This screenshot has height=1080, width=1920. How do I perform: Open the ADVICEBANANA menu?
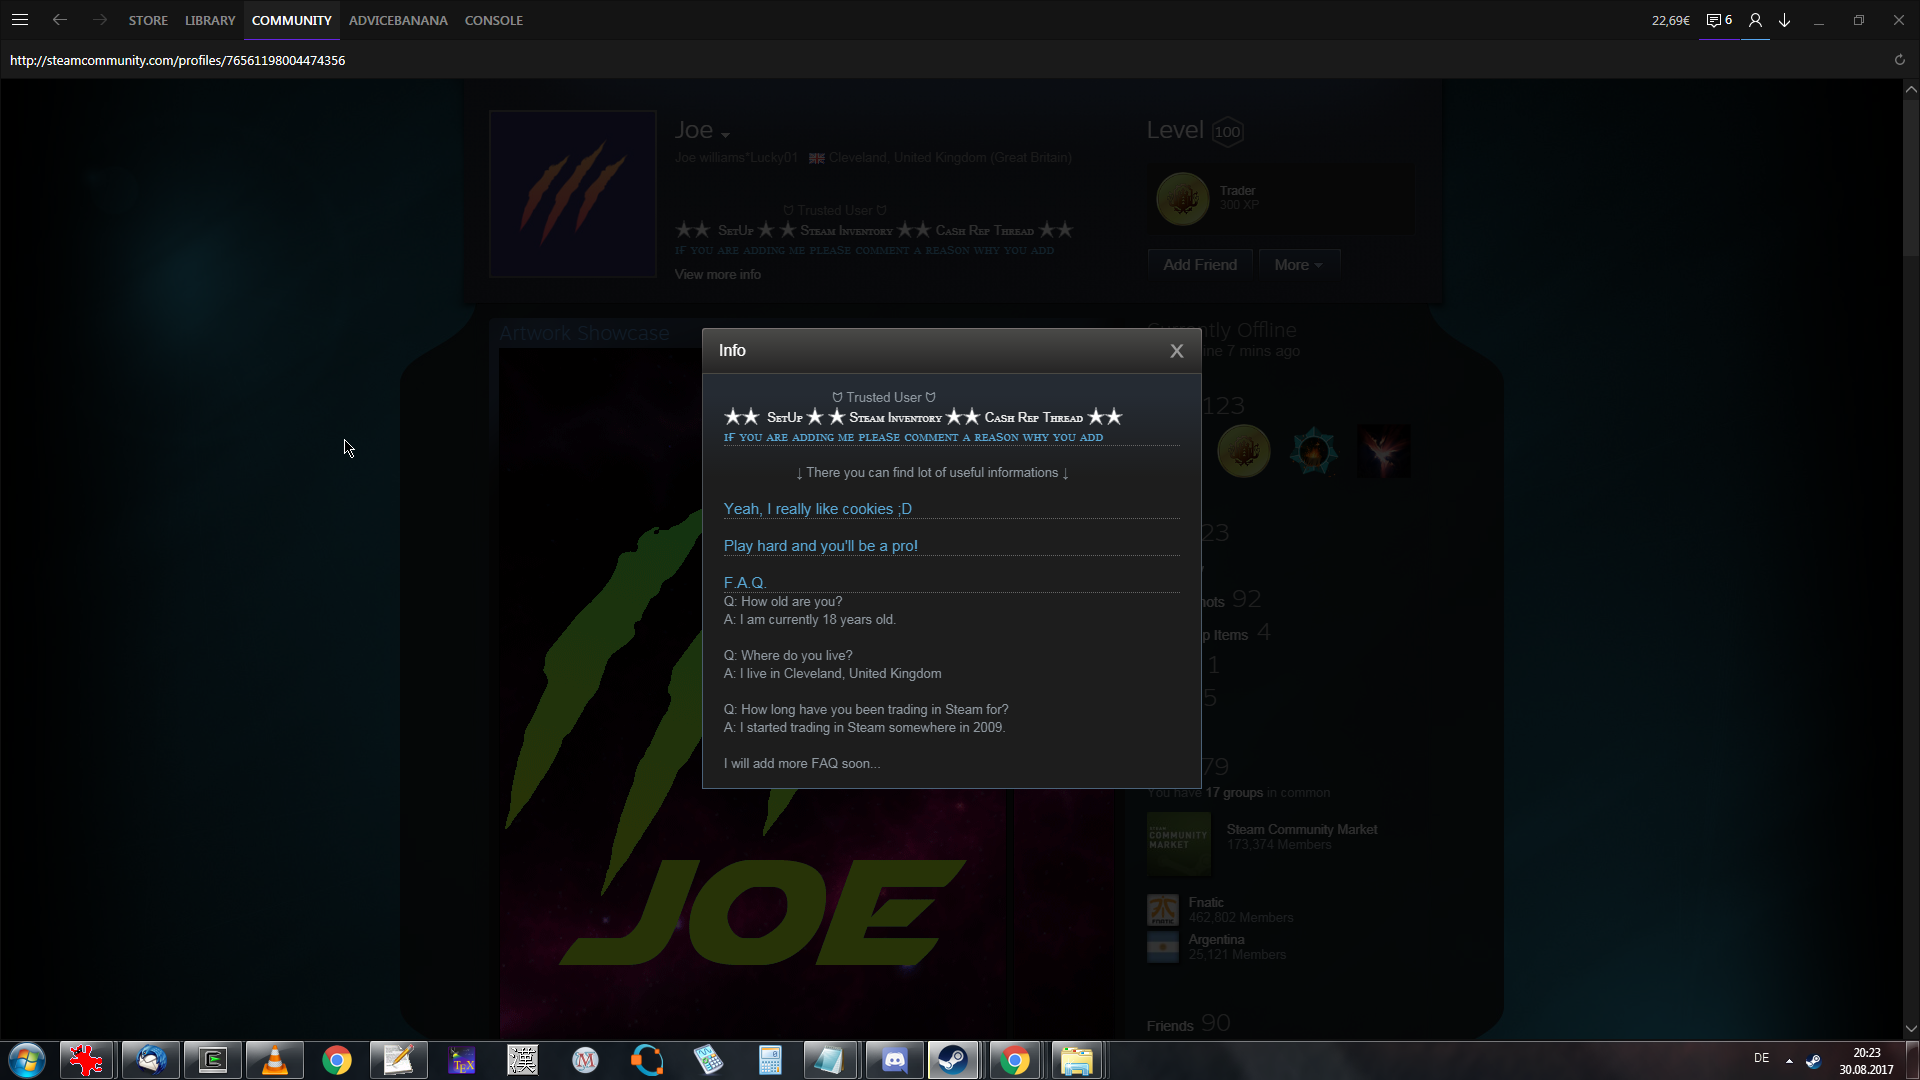tap(398, 20)
